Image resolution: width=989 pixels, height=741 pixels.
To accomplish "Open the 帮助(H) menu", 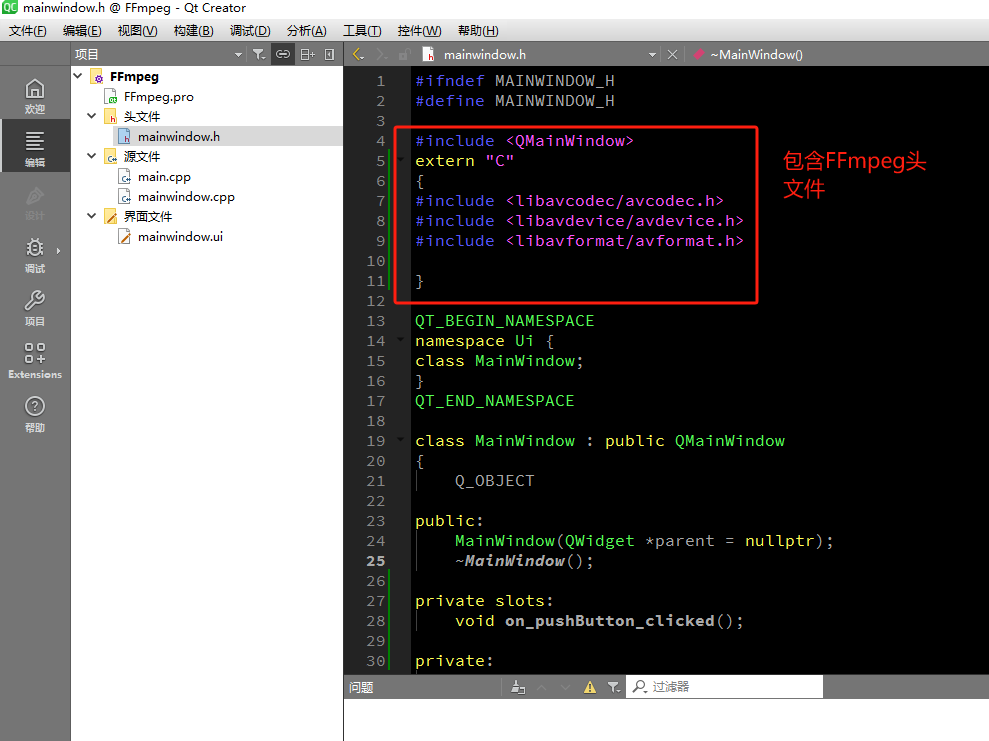I will 477,31.
